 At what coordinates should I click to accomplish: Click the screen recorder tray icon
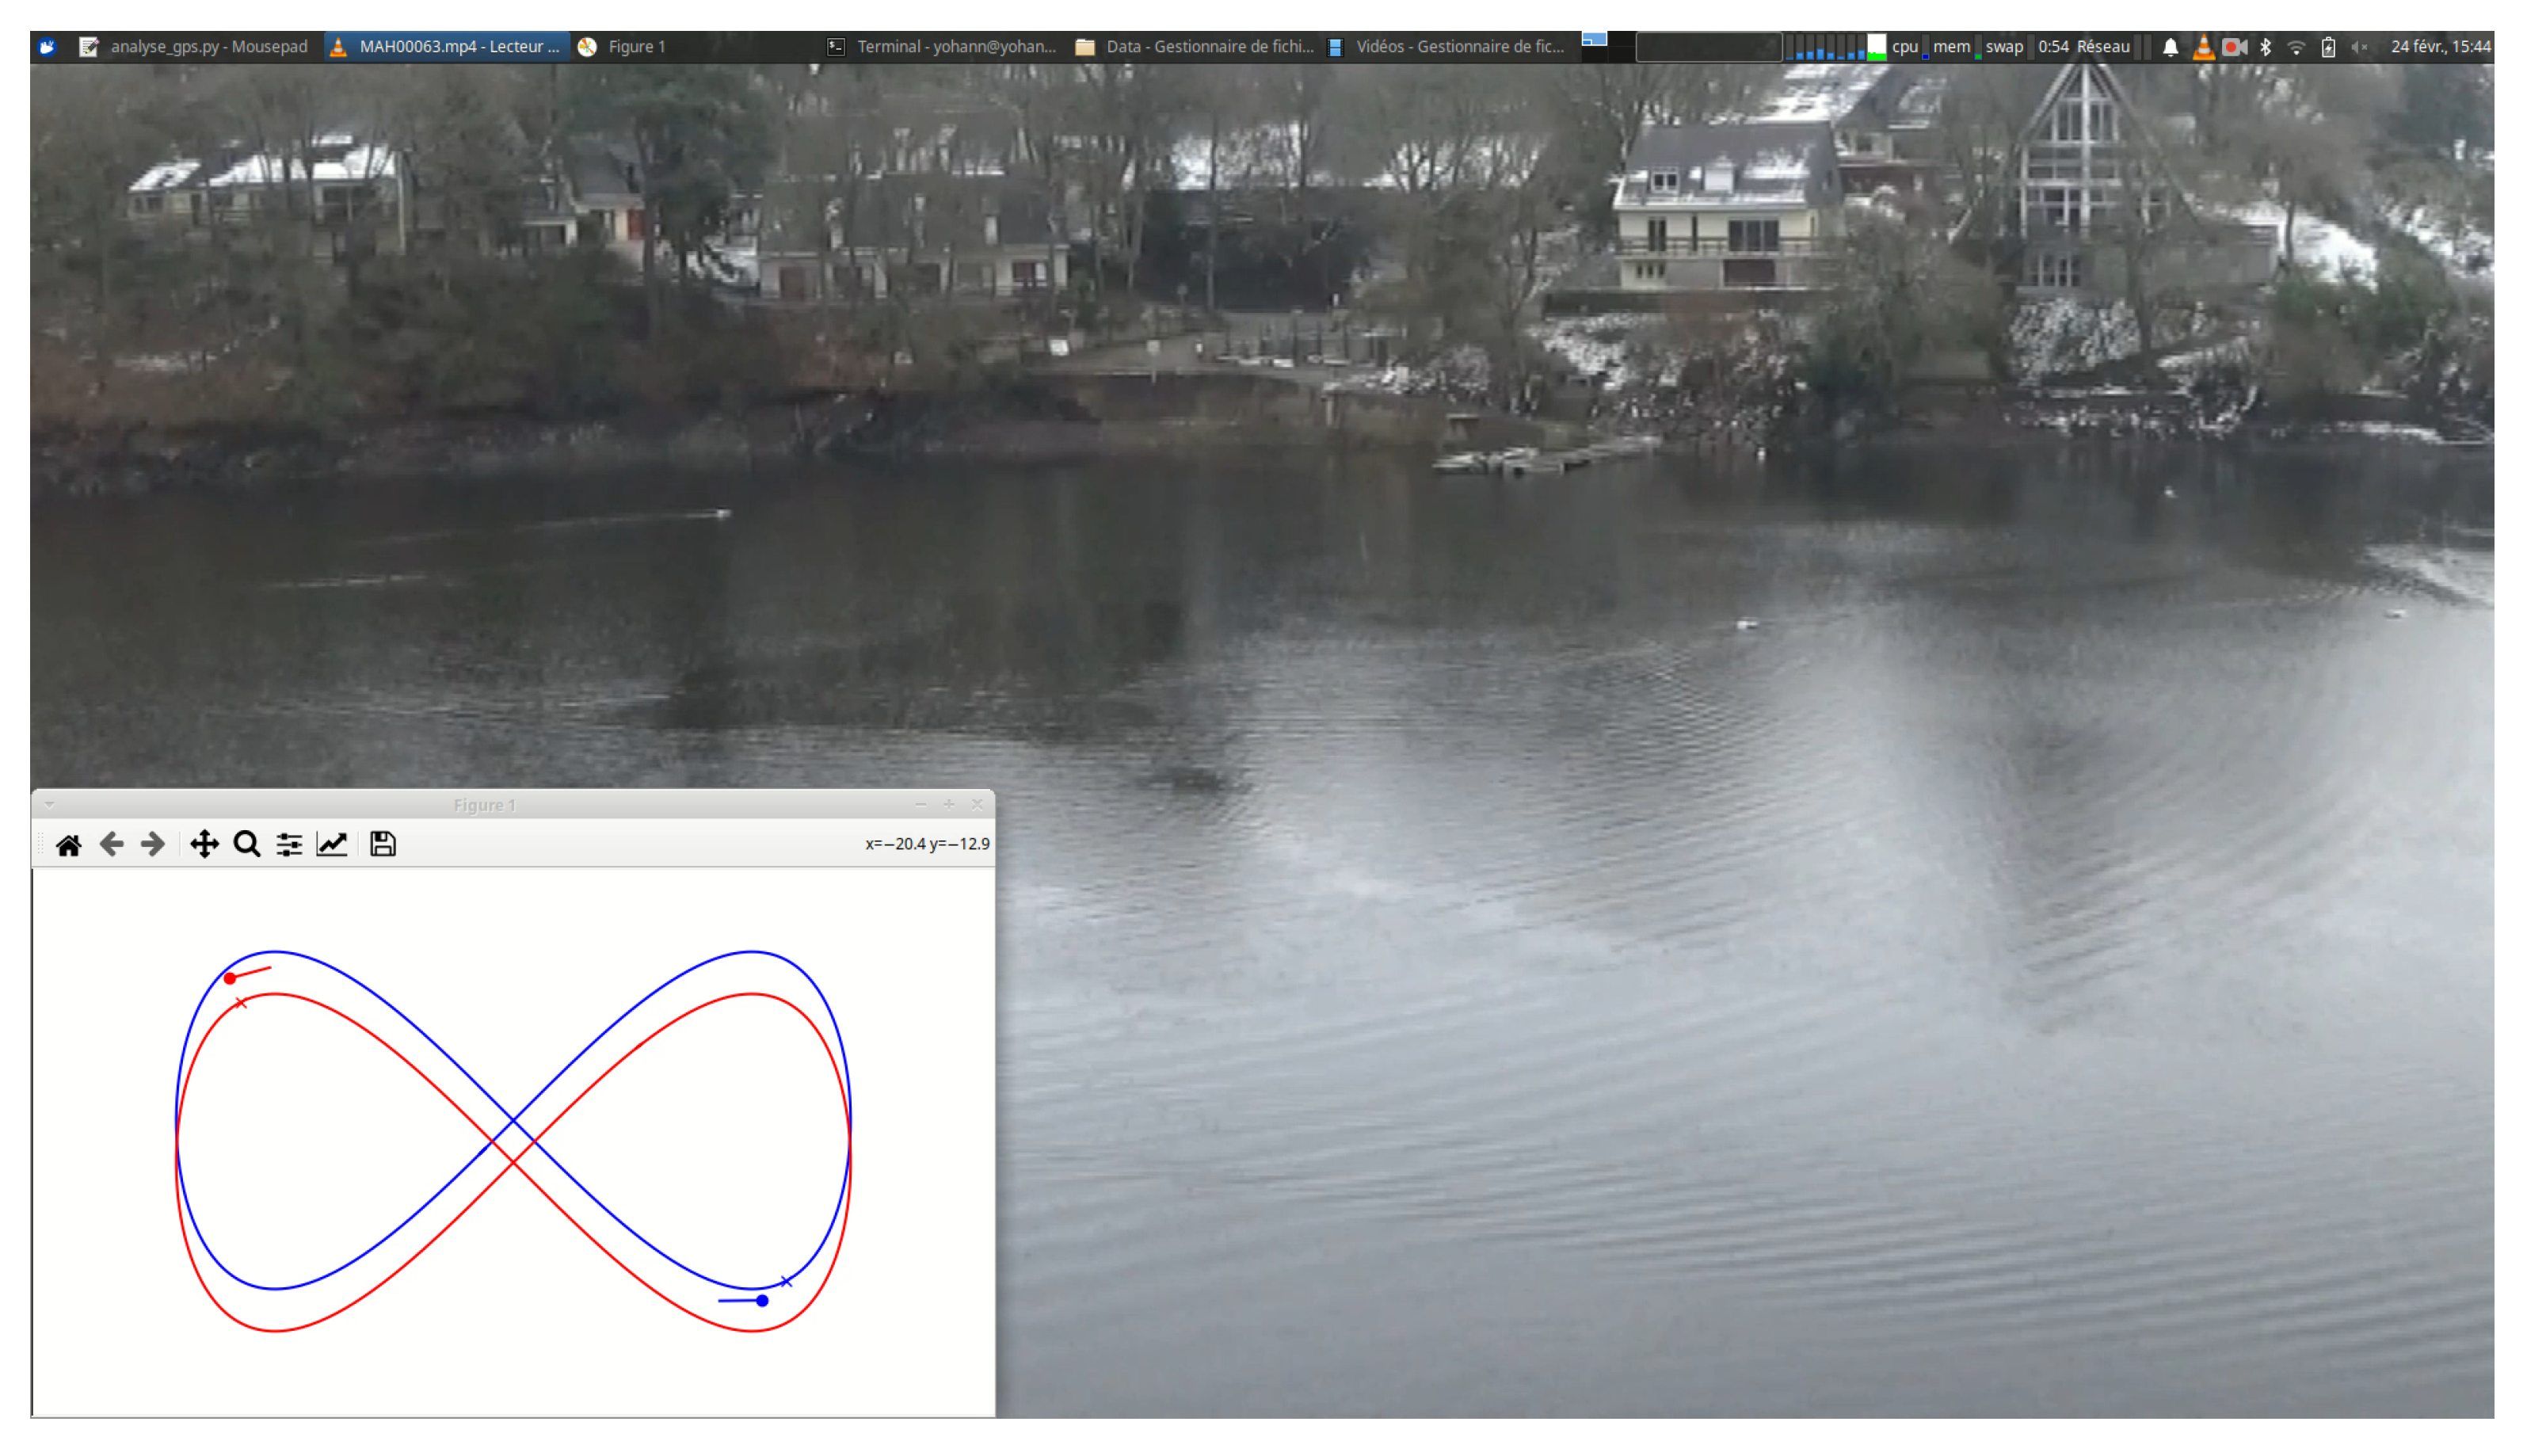point(2233,46)
